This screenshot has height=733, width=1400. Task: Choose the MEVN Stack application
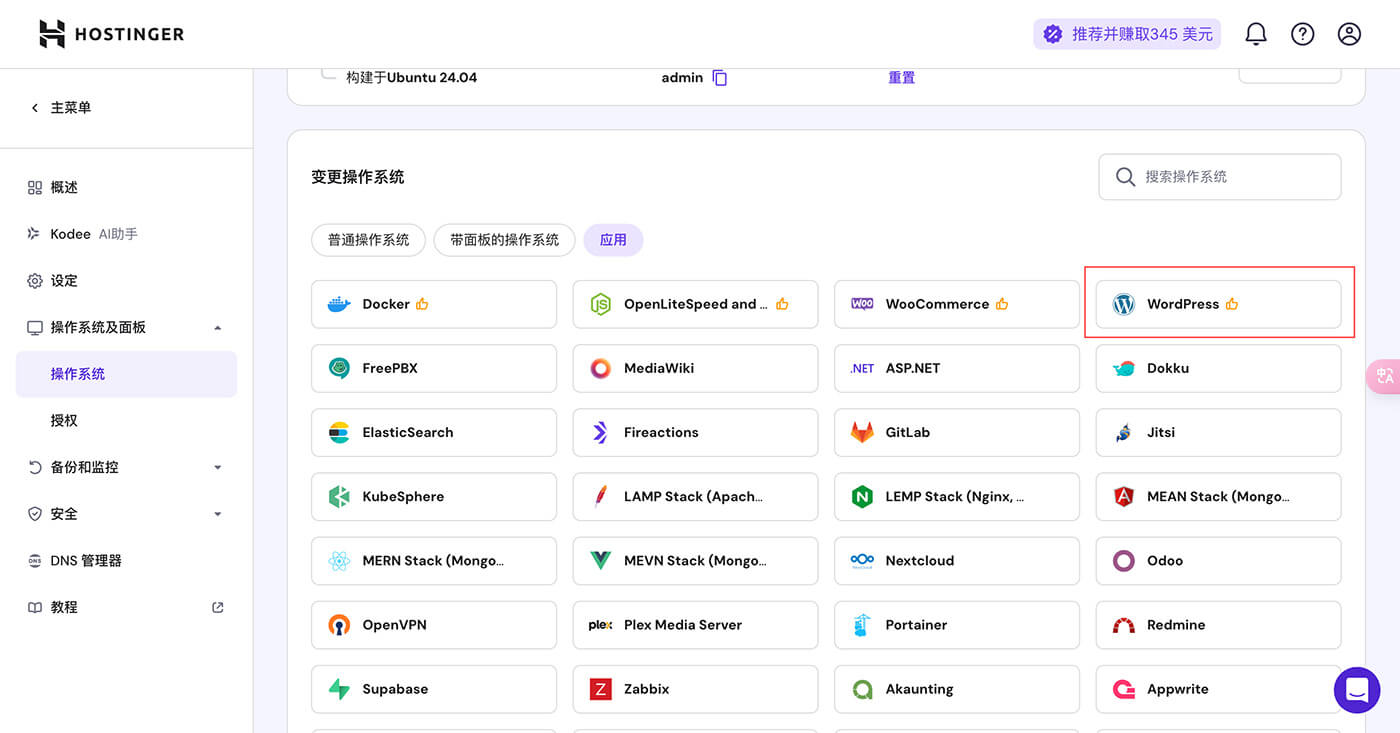point(695,560)
